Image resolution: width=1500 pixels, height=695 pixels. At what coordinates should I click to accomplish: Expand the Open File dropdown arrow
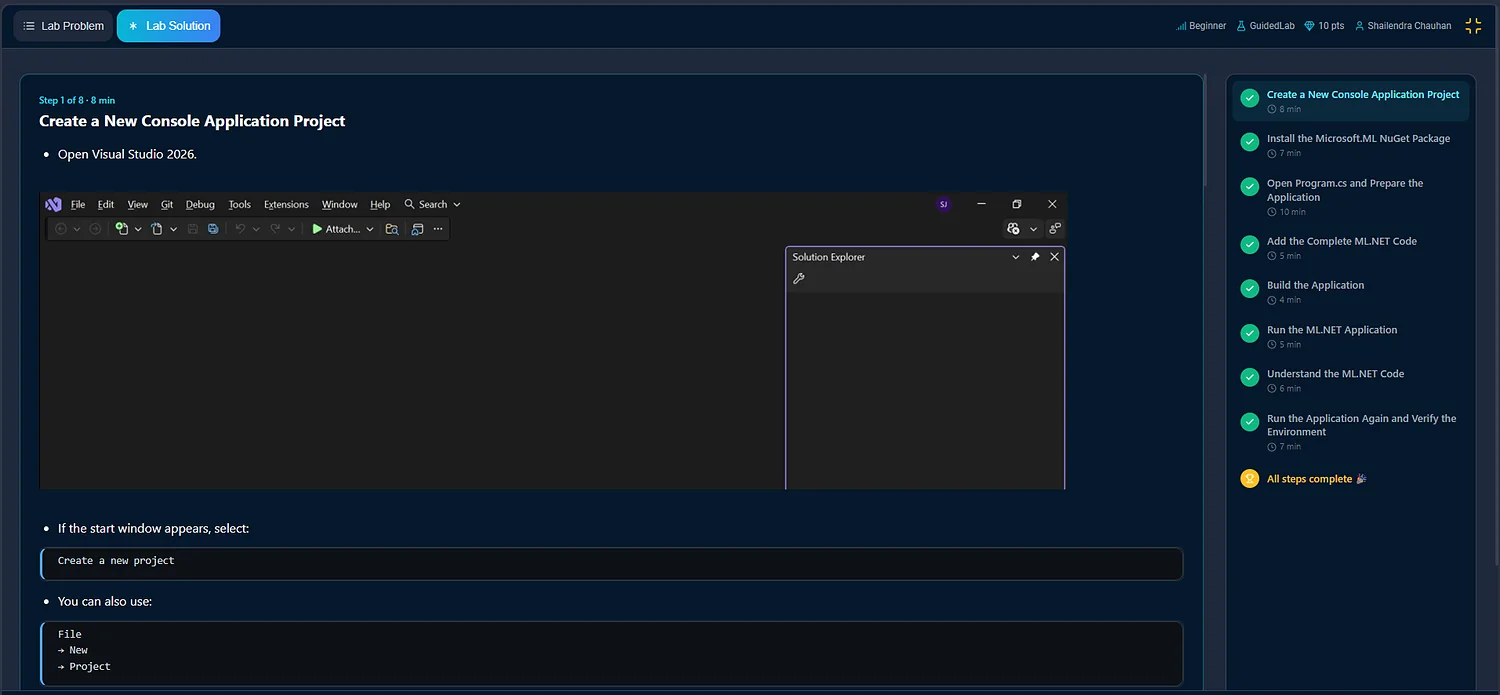(173, 229)
